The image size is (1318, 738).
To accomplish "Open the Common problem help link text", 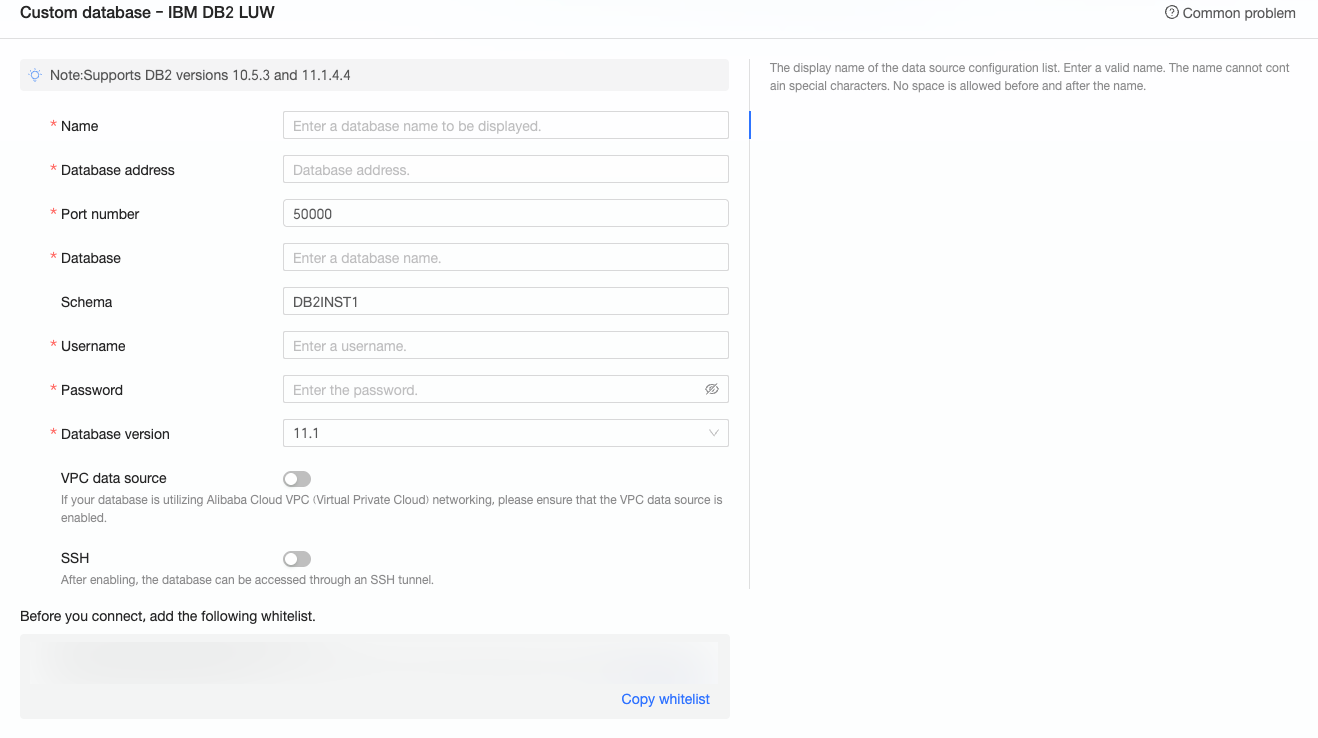I will pyautogui.click(x=1238, y=13).
